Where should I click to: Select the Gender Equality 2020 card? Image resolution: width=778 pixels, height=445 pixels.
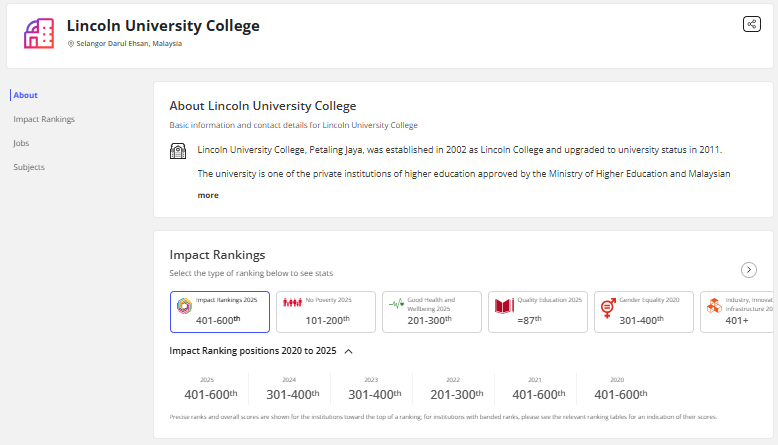pos(644,312)
